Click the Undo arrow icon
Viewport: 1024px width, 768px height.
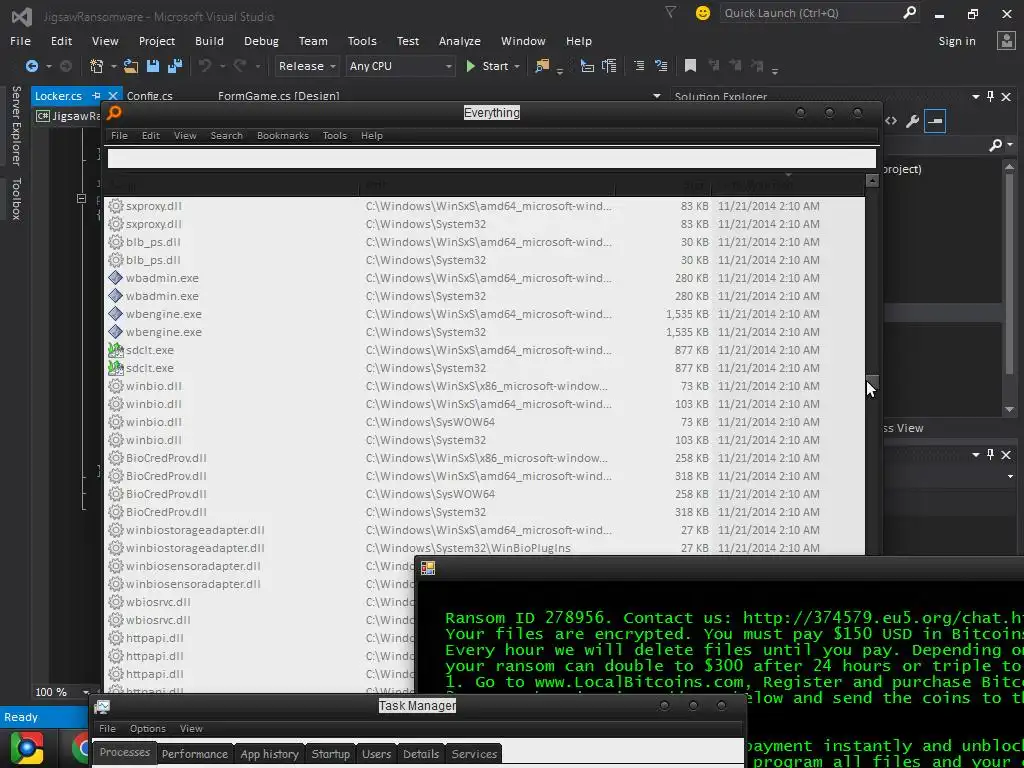coord(205,66)
